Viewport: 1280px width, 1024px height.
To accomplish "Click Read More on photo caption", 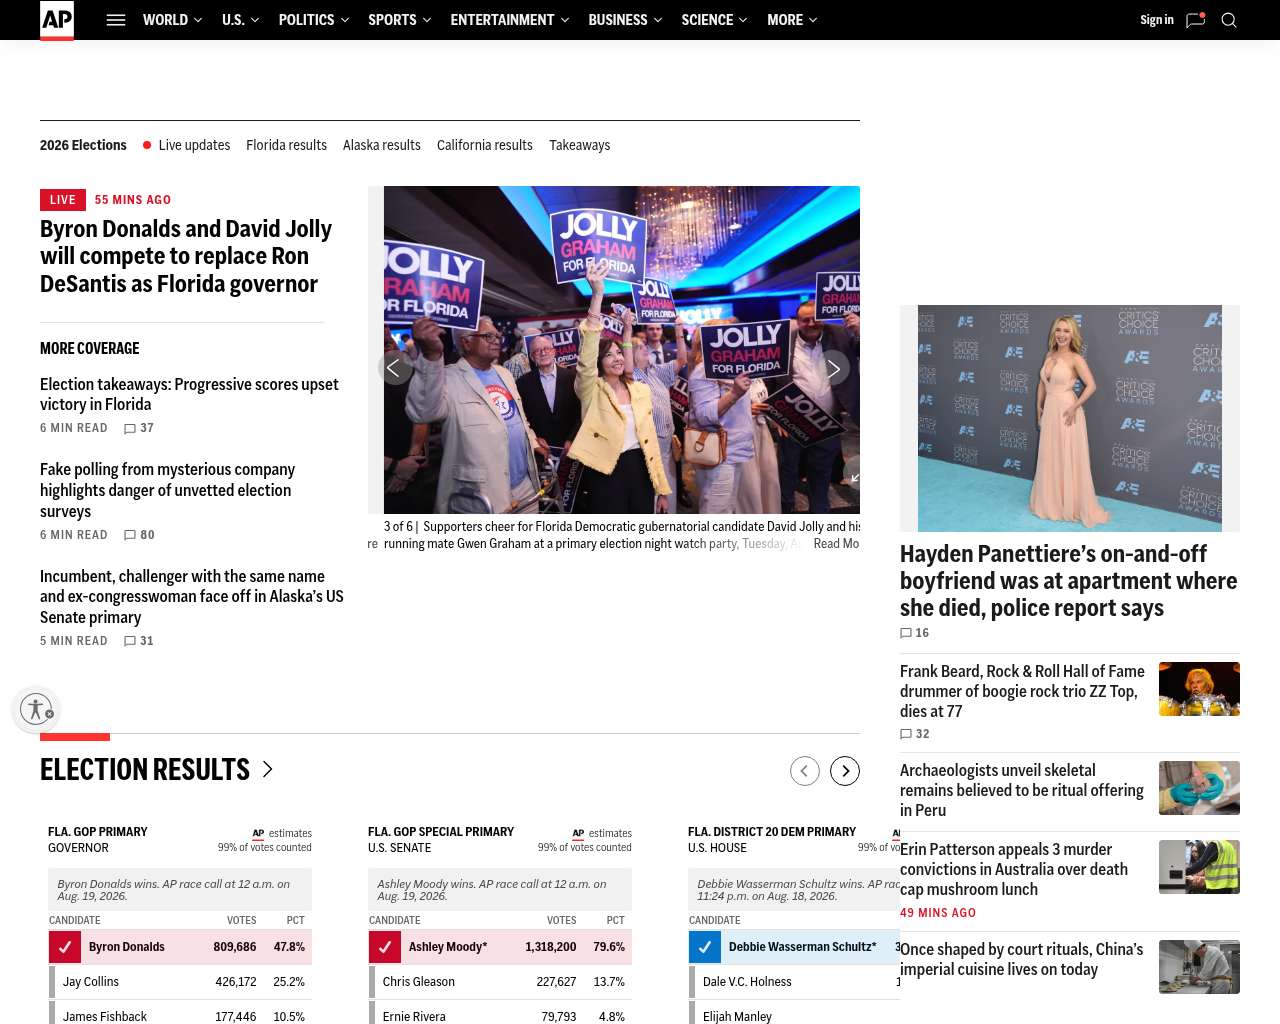I will click(836, 544).
